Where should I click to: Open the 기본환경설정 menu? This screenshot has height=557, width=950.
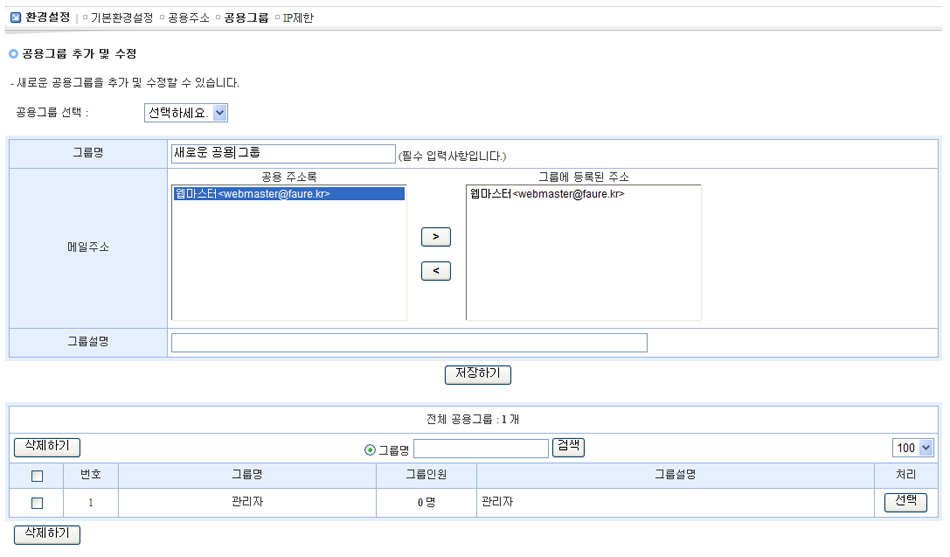(x=122, y=18)
